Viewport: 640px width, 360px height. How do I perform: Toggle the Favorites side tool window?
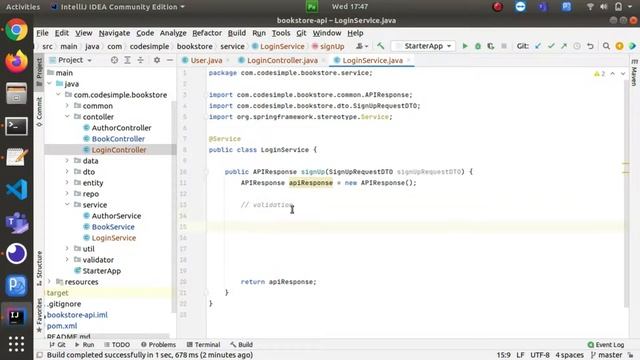point(39,315)
